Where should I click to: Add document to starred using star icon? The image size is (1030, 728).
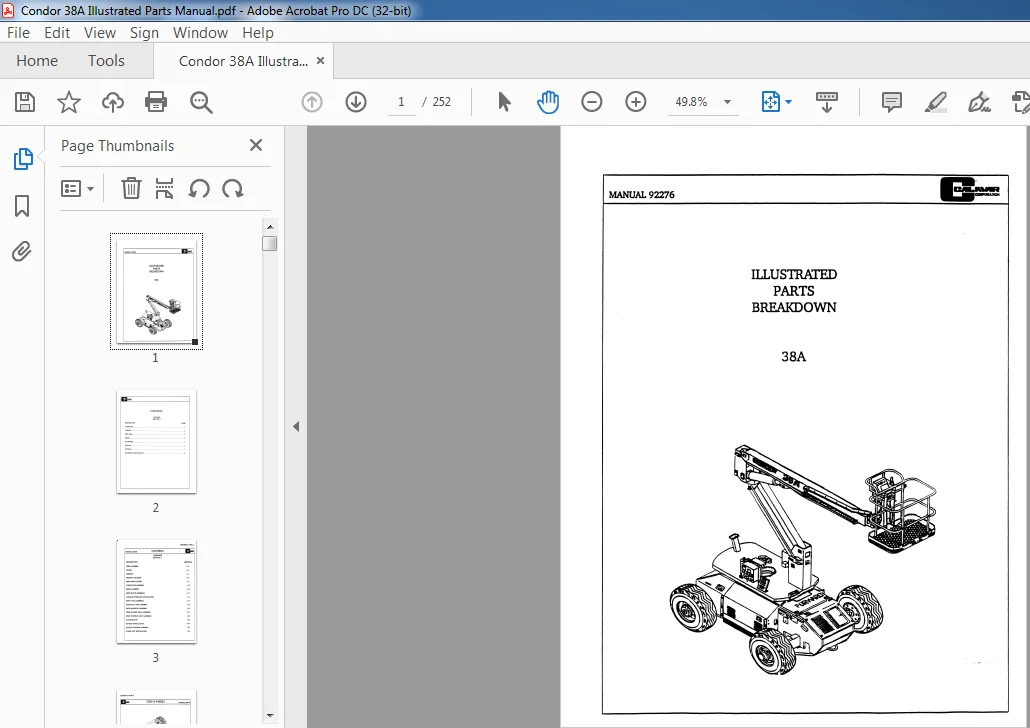tap(68, 102)
